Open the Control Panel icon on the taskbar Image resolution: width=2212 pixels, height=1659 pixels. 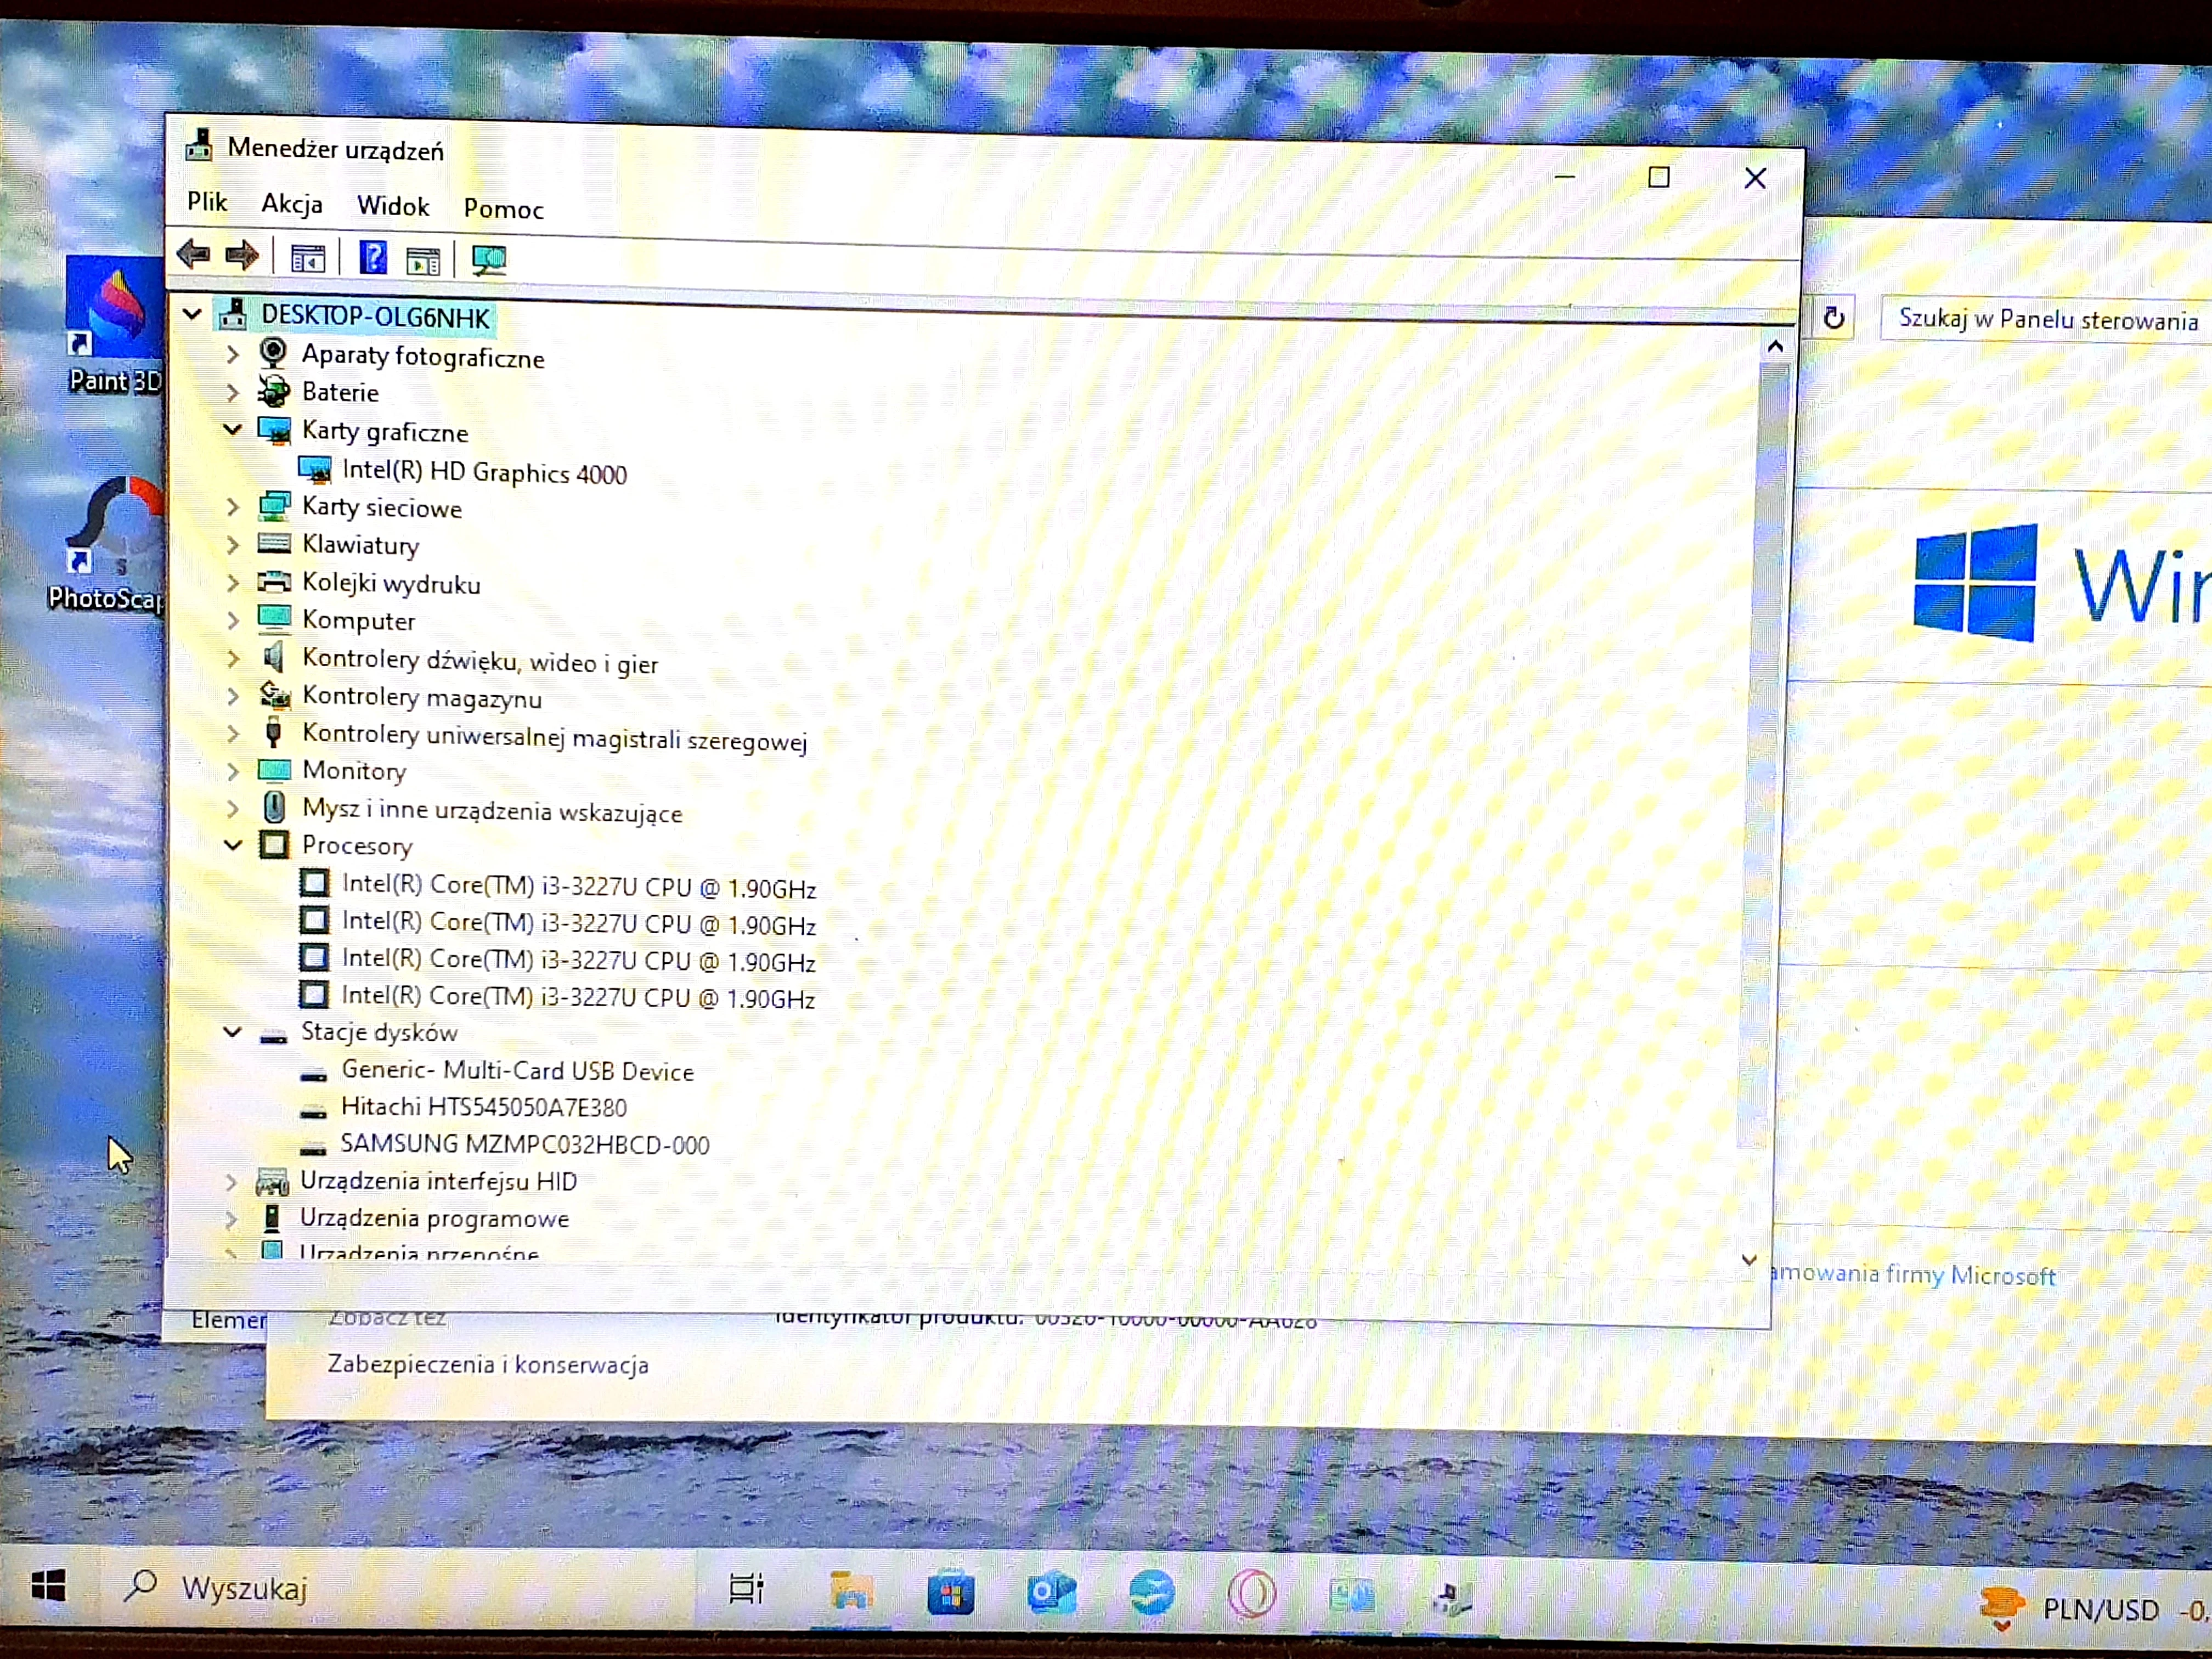(x=1351, y=1595)
